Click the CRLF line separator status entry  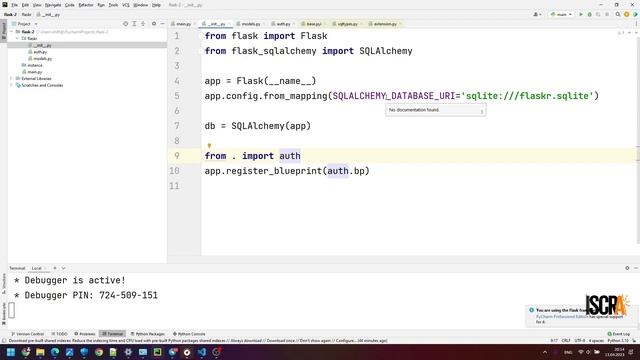coord(566,340)
